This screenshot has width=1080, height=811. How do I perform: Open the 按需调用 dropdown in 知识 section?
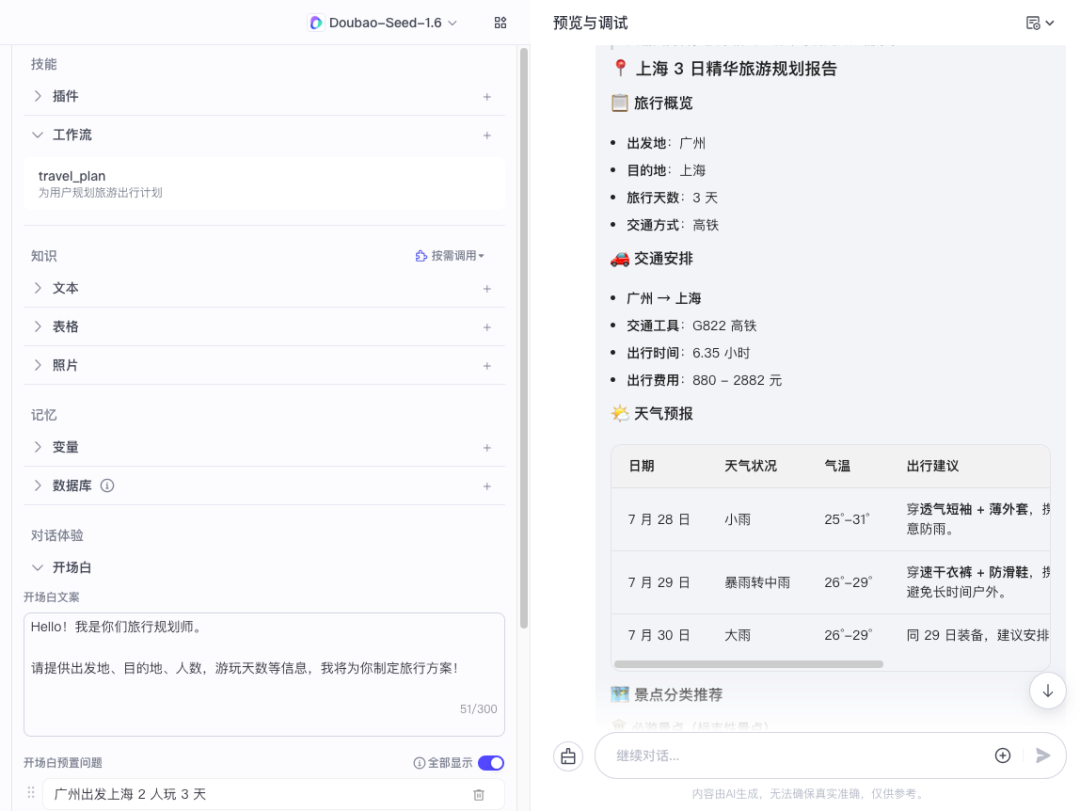(450, 255)
